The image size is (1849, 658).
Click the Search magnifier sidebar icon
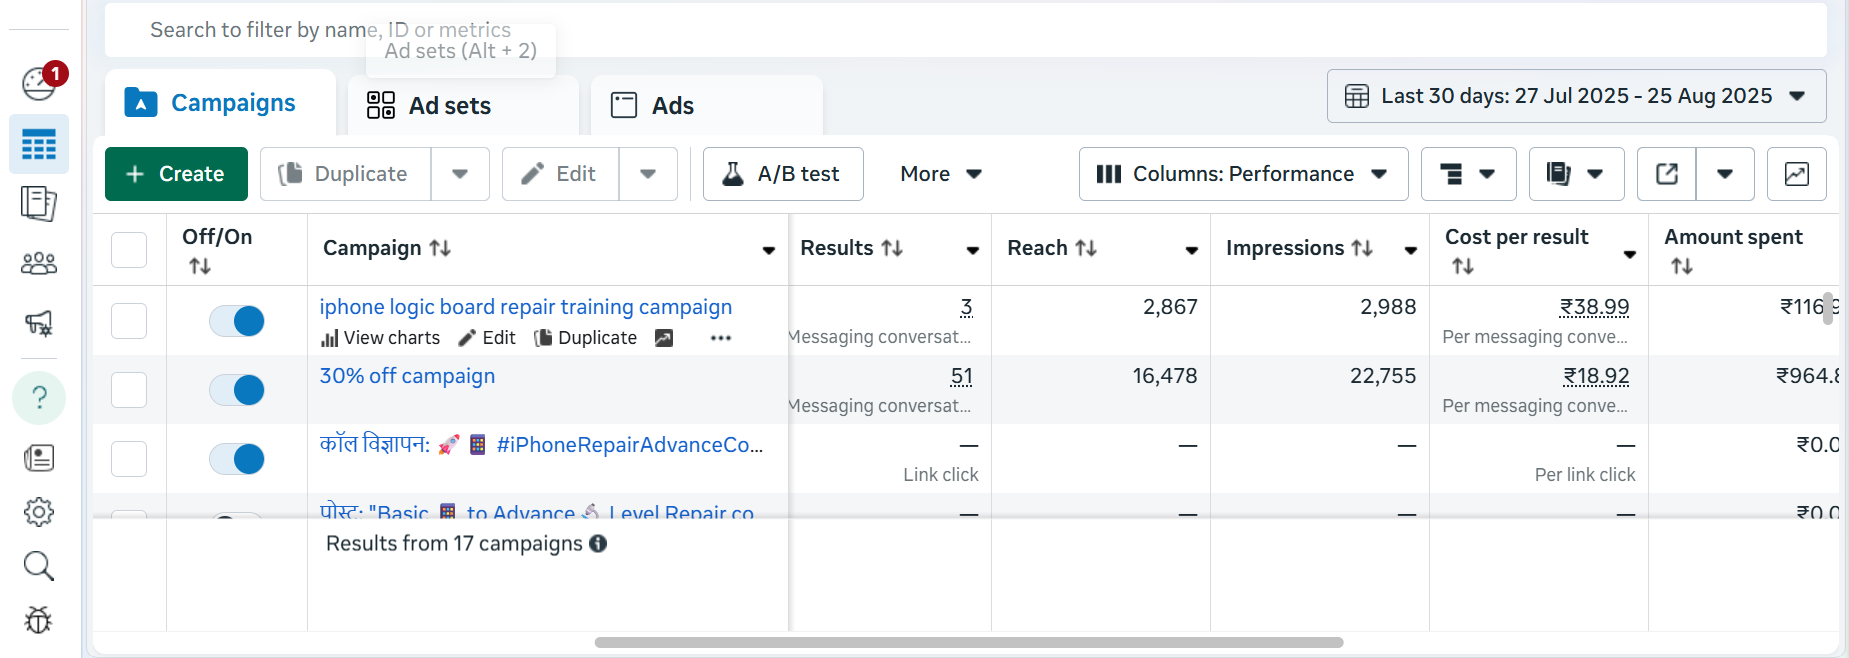point(39,566)
